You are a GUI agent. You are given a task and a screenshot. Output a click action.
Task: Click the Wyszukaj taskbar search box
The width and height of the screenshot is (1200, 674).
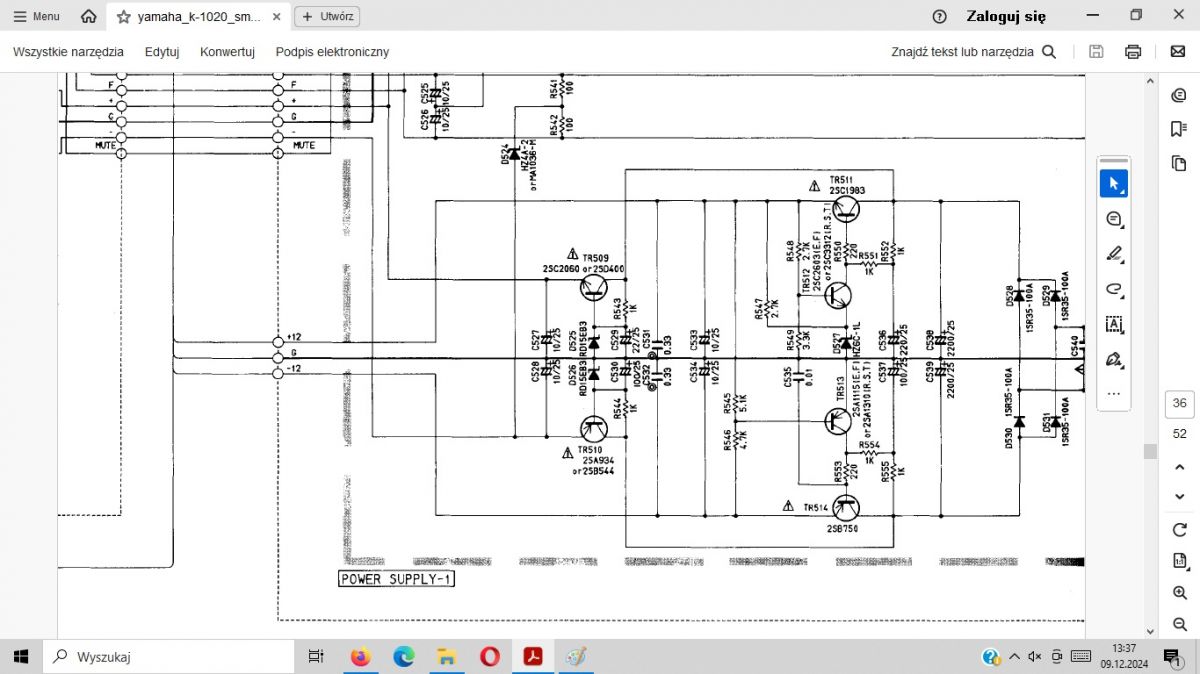[x=168, y=656]
